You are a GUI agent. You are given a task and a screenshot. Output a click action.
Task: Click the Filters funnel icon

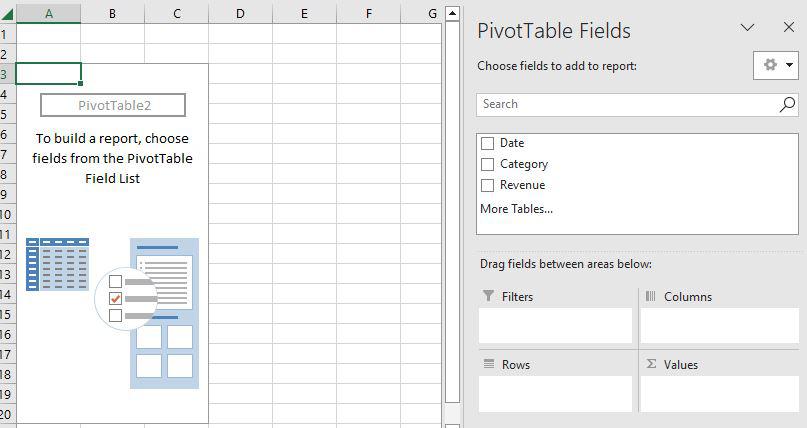coord(488,296)
